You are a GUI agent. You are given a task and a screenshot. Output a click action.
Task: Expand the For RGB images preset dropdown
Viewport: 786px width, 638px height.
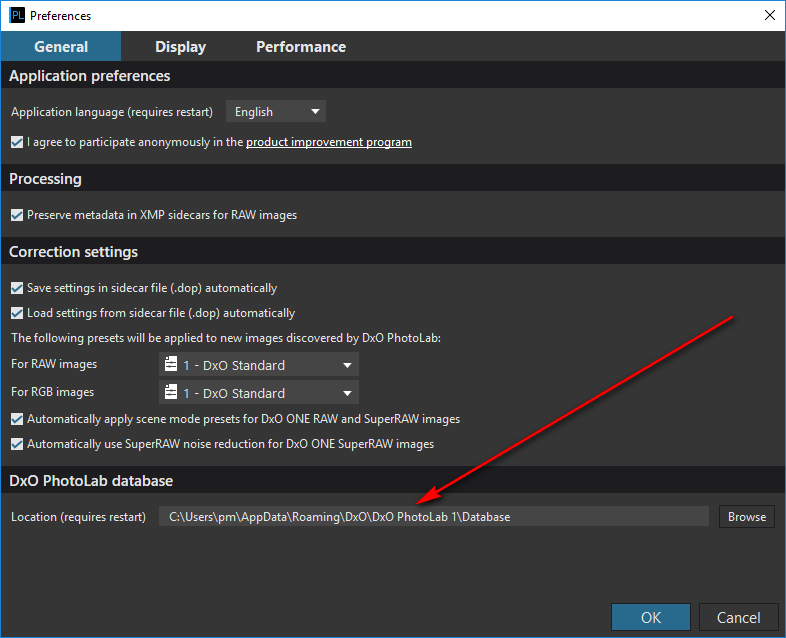259,393
